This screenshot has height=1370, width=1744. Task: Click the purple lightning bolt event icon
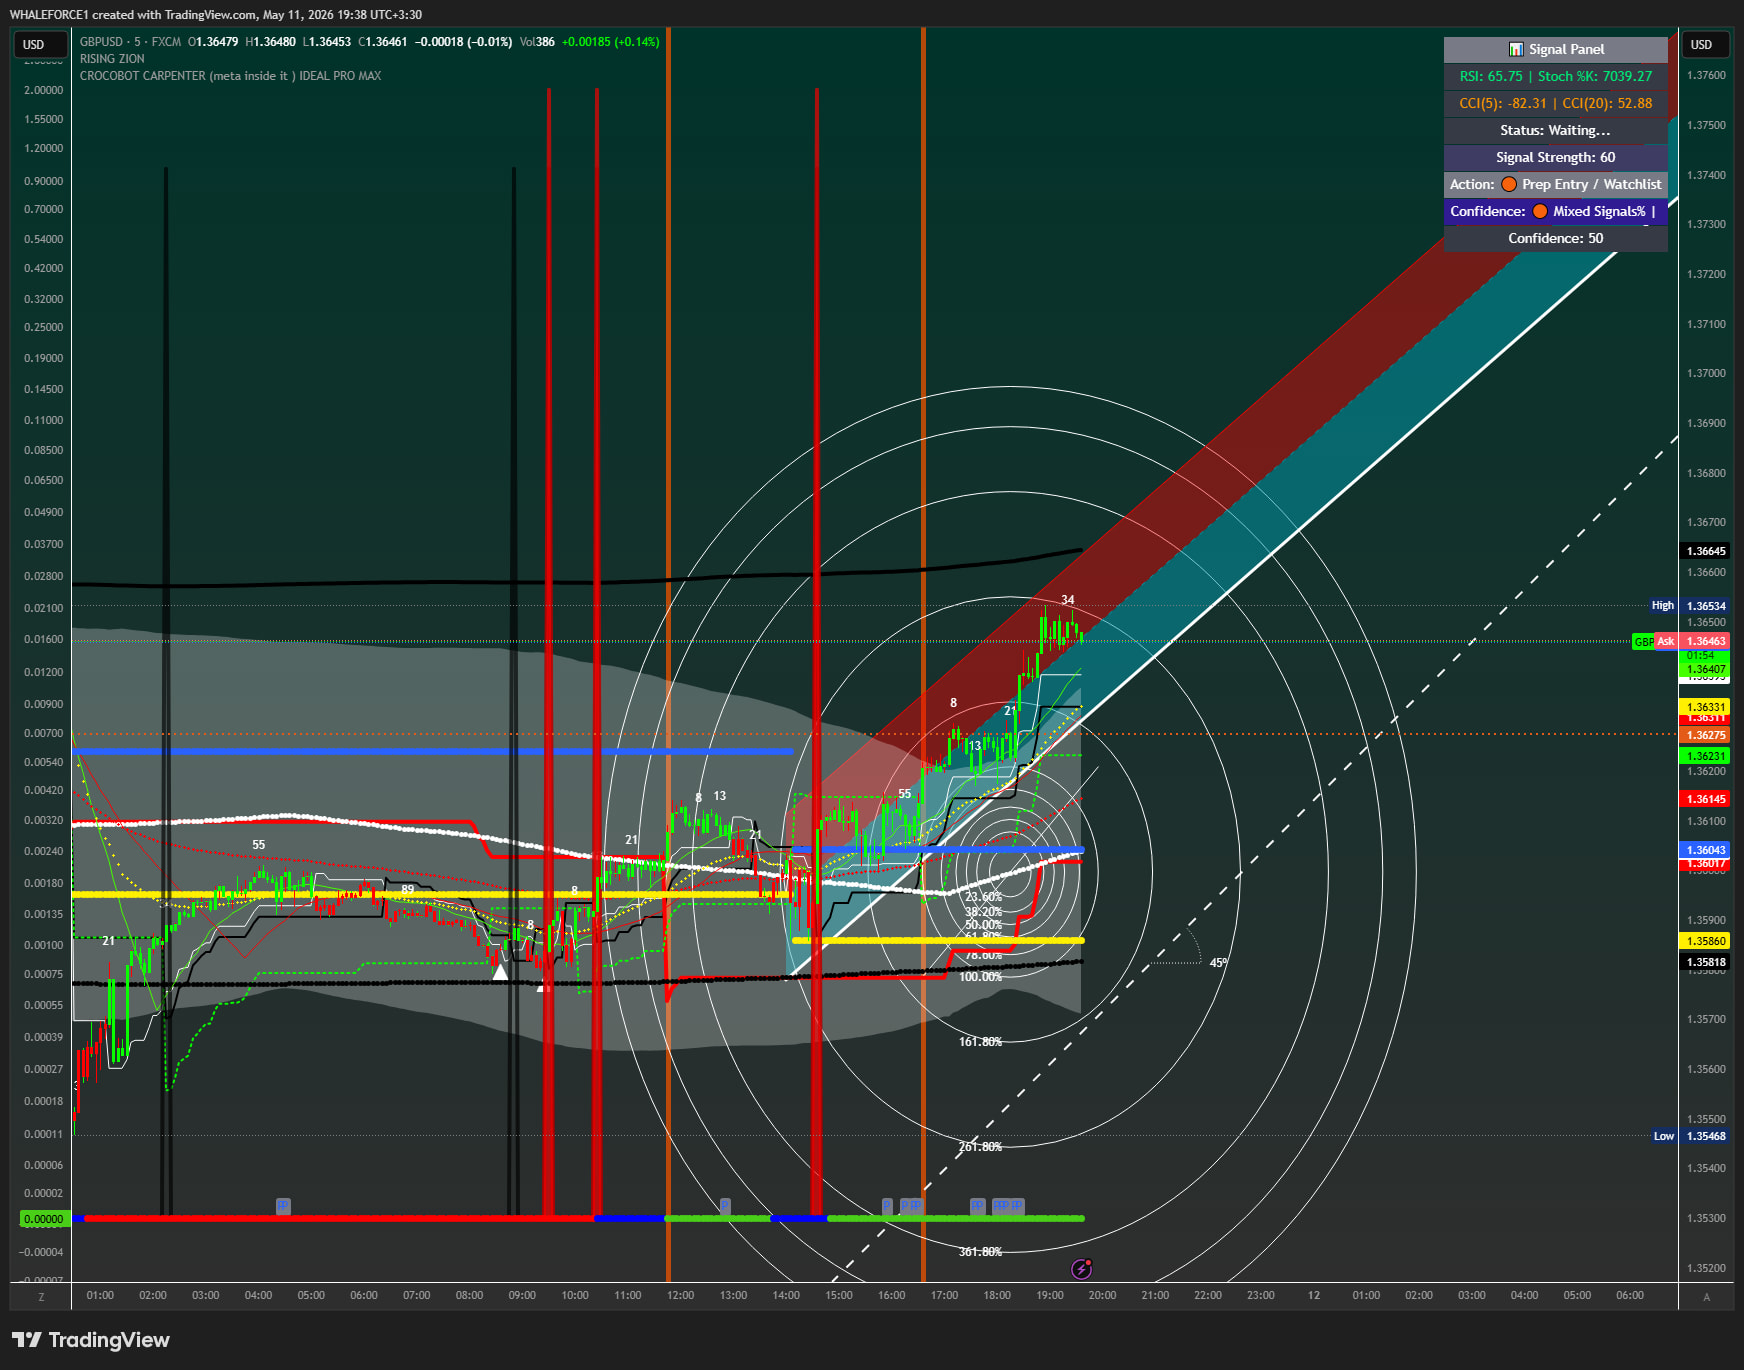pos(1081,1269)
